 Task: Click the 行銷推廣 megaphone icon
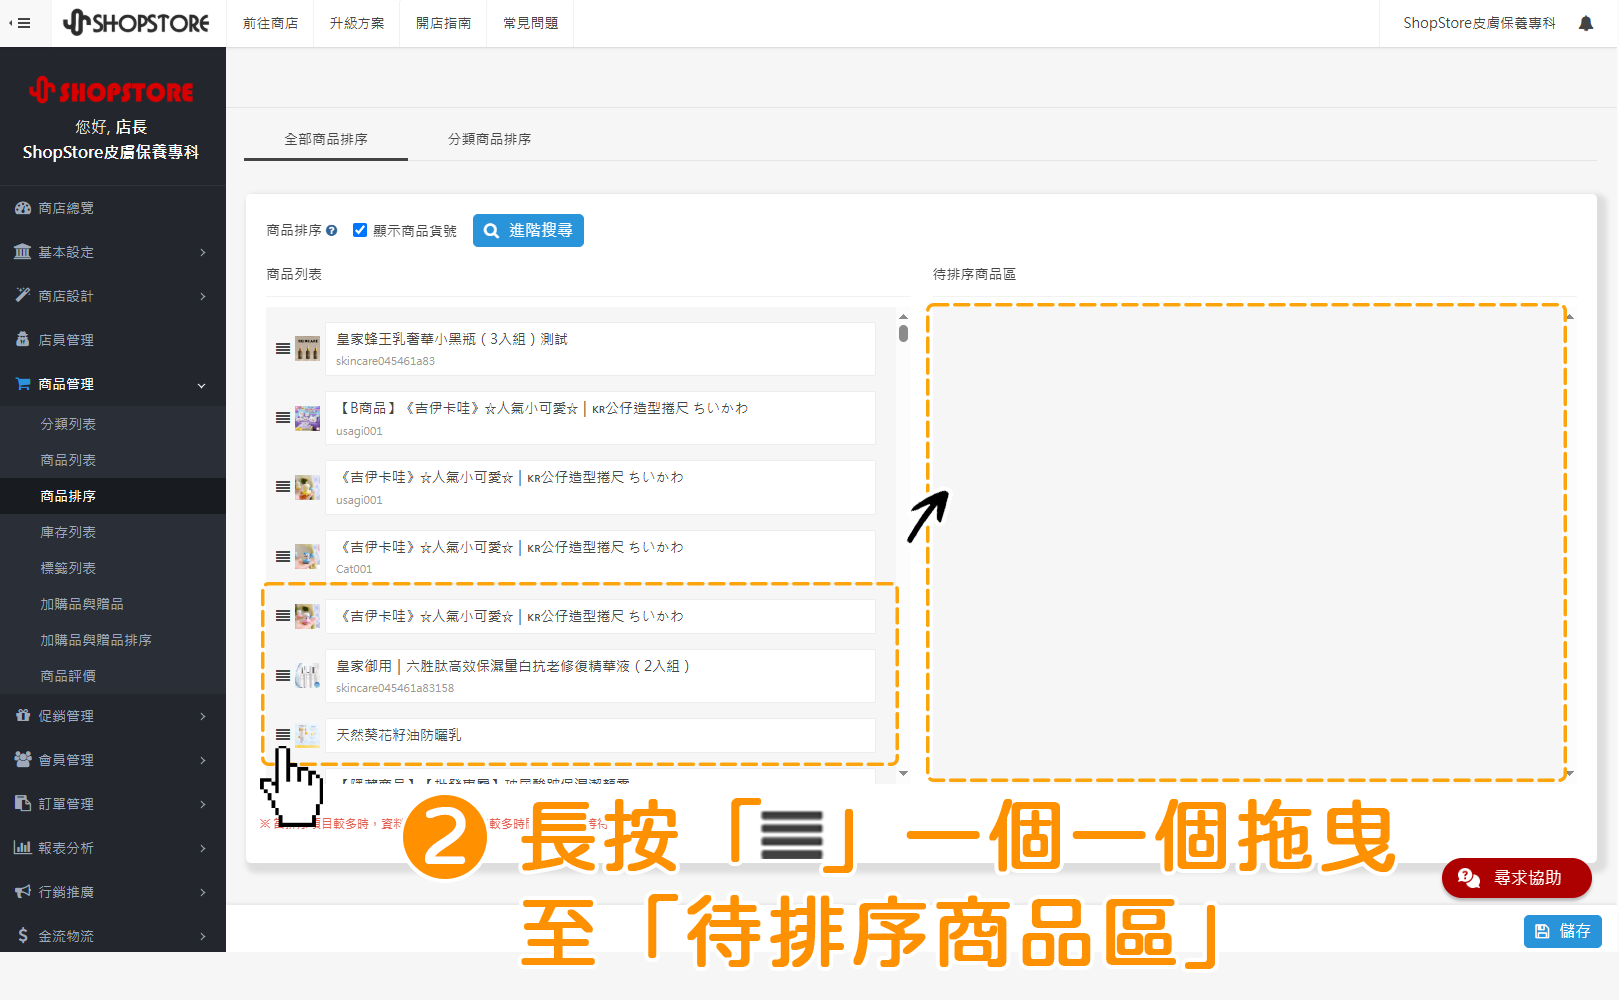click(23, 892)
